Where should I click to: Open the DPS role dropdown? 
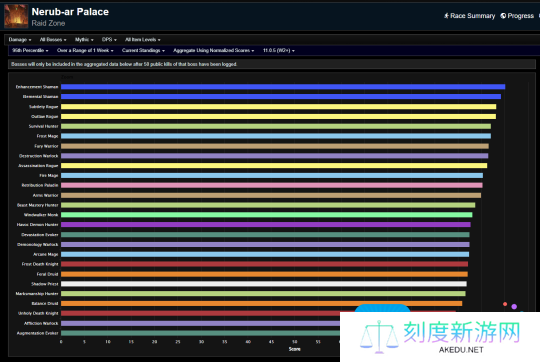coord(109,40)
